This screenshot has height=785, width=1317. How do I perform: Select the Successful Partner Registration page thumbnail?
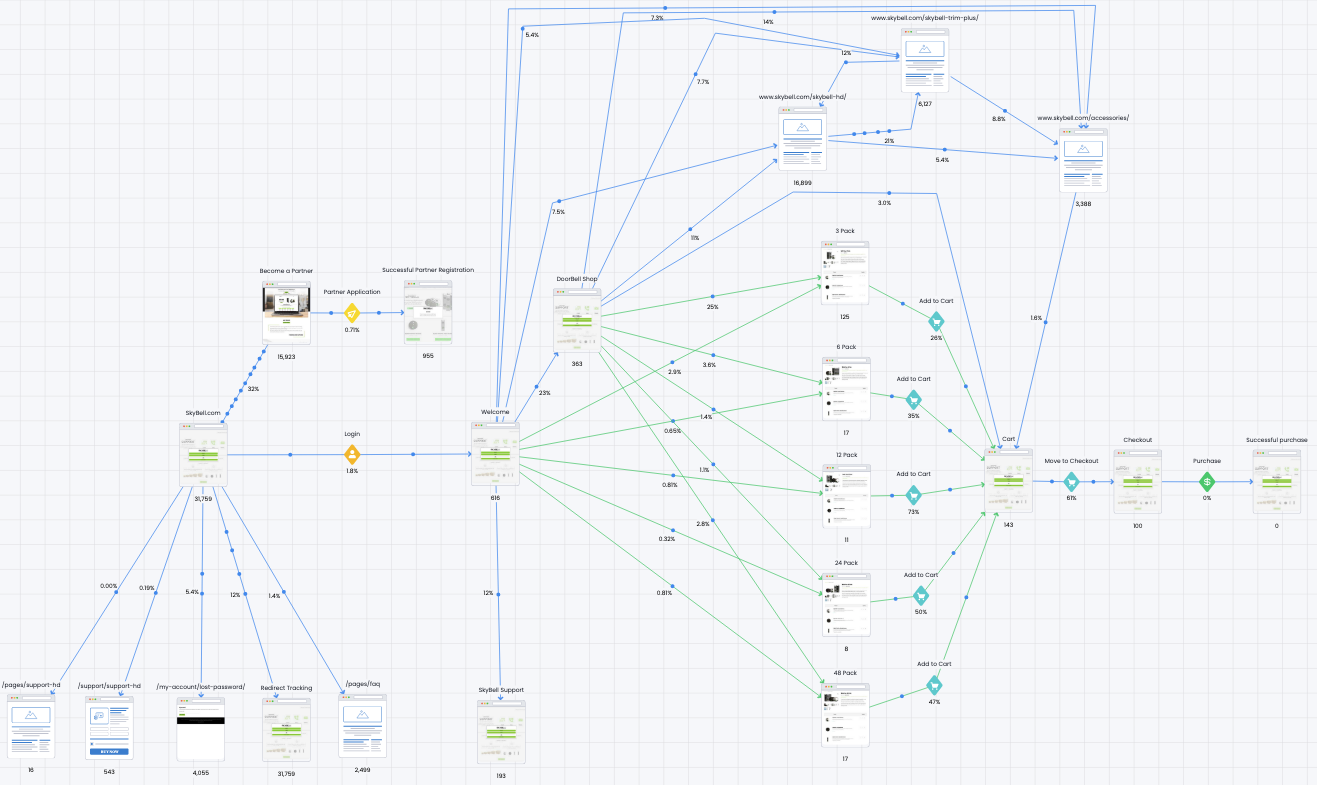pos(428,313)
